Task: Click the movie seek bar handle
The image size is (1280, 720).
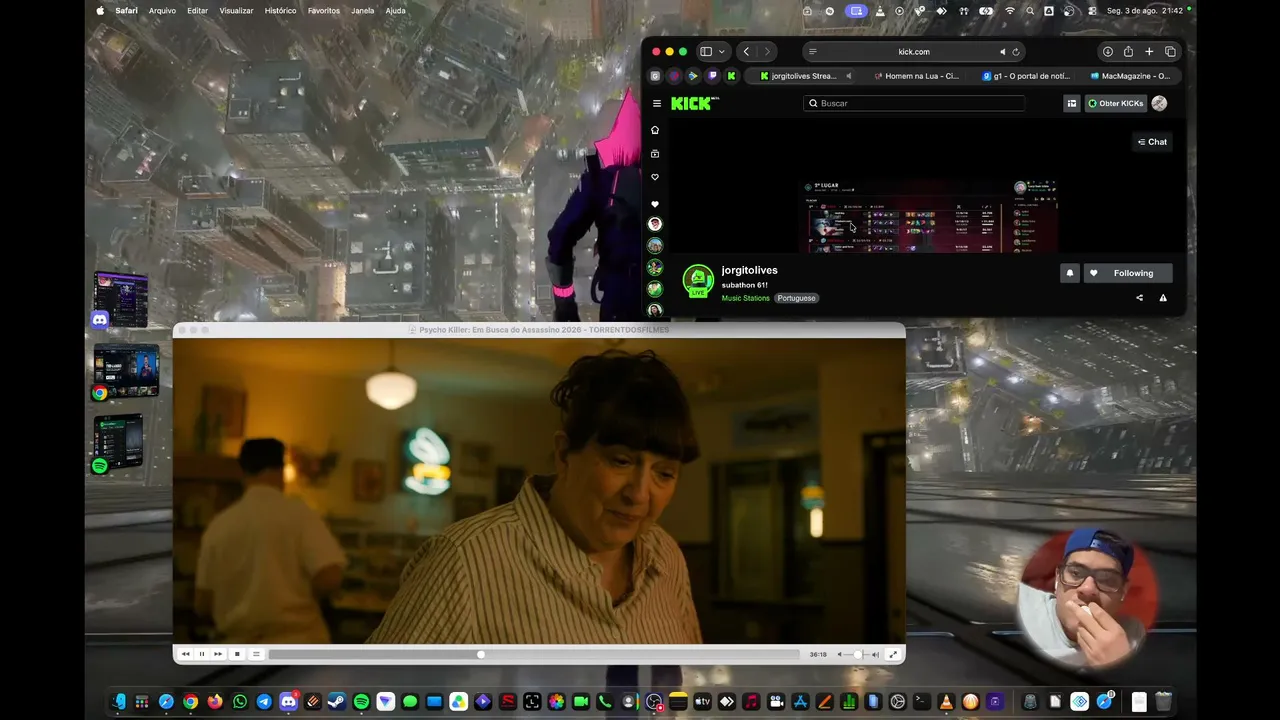Action: [481, 654]
